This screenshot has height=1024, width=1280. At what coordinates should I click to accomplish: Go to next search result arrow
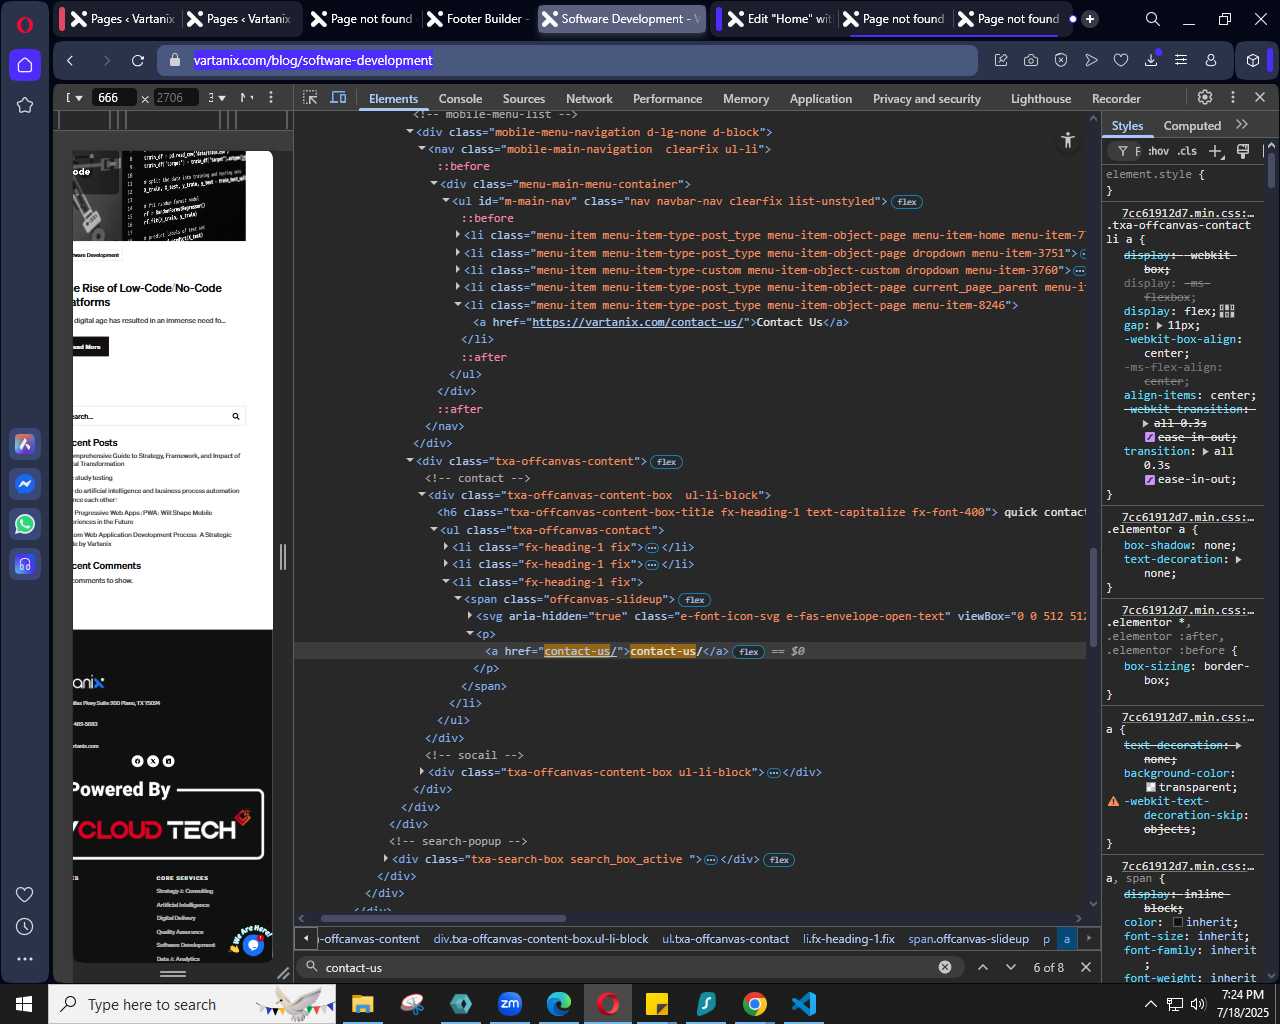click(x=1010, y=967)
